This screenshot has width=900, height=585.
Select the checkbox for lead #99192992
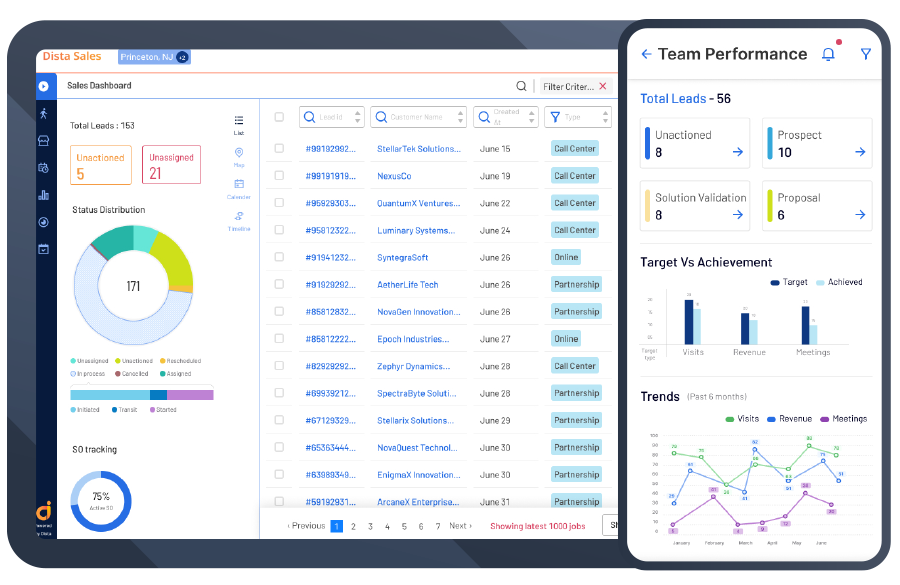pos(278,148)
